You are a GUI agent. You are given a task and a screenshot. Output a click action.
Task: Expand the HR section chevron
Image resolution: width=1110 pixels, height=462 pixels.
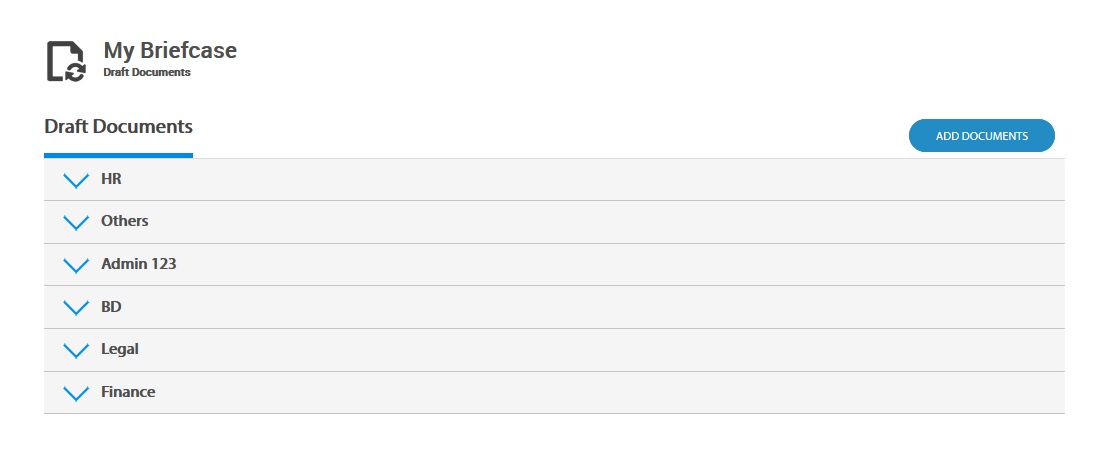(76, 180)
